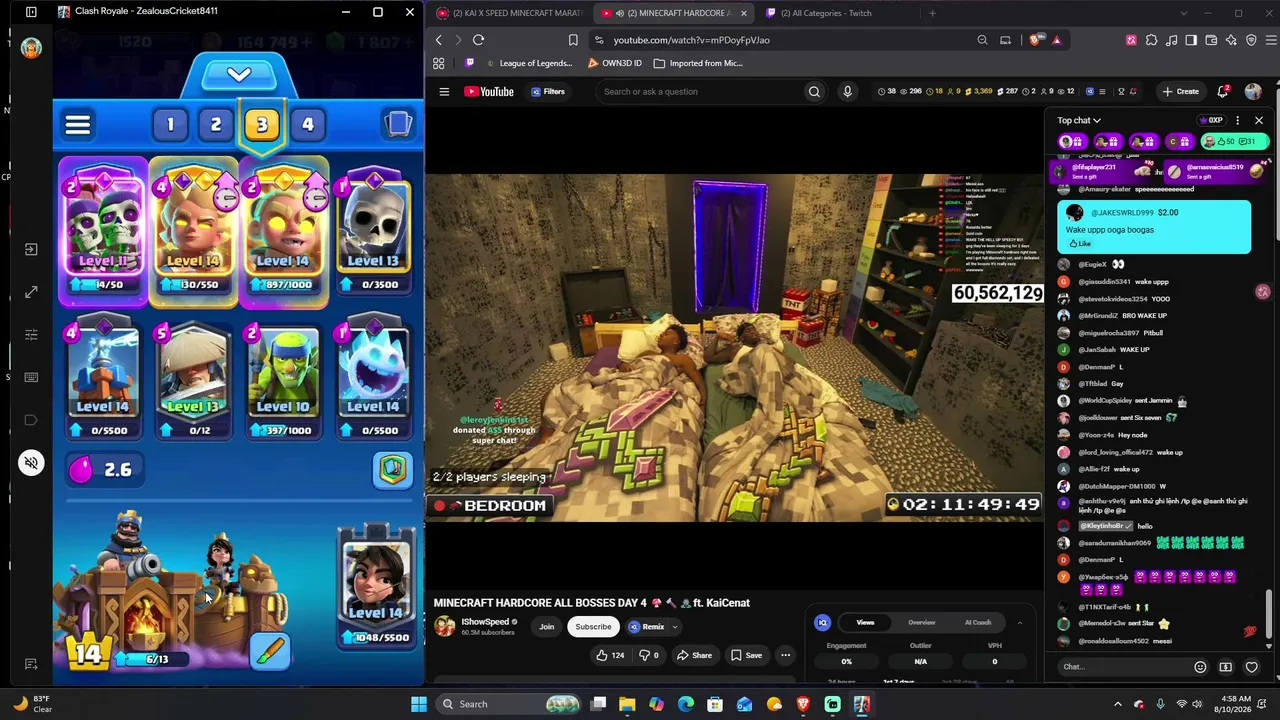Open the Clash Royale hamburger menu

tap(78, 125)
